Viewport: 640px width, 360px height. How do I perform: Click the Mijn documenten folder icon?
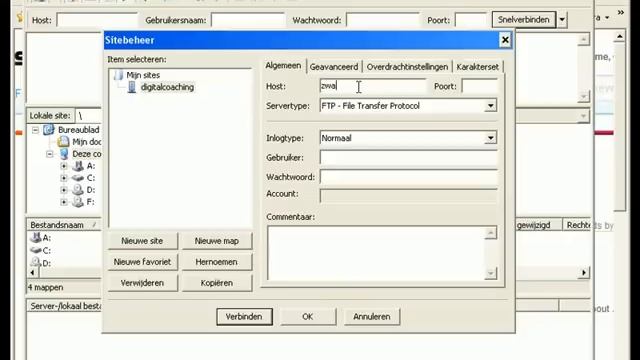[63, 142]
